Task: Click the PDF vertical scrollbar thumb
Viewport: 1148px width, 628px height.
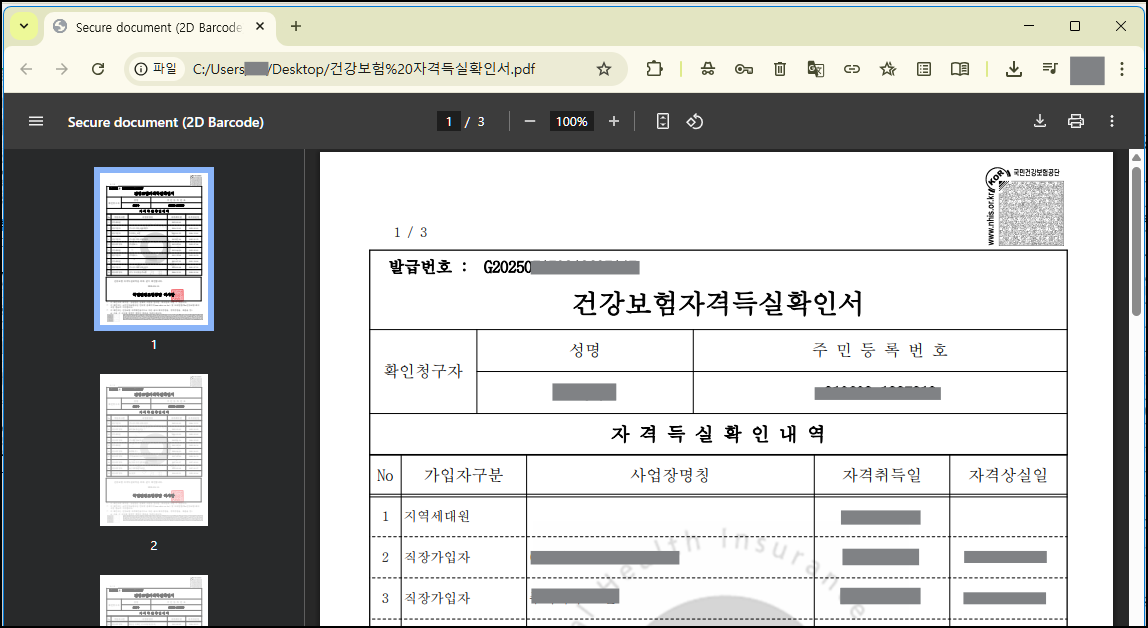Action: (x=1136, y=242)
